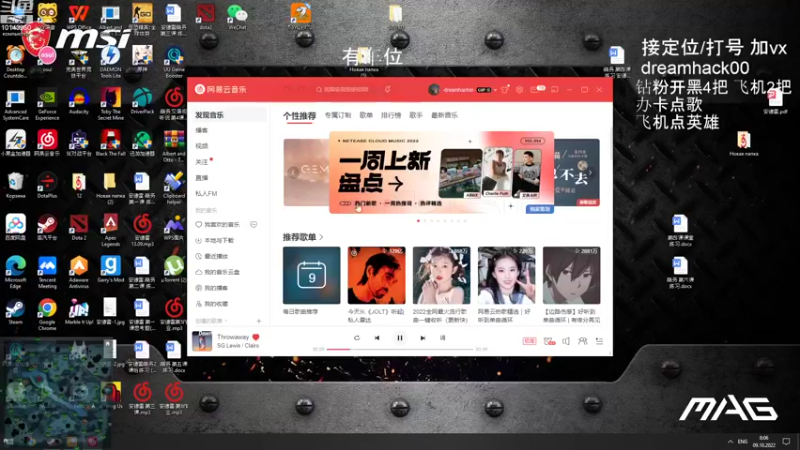Open the WeChat desktop shortcut
The width and height of the screenshot is (800, 450).
[x=237, y=16]
